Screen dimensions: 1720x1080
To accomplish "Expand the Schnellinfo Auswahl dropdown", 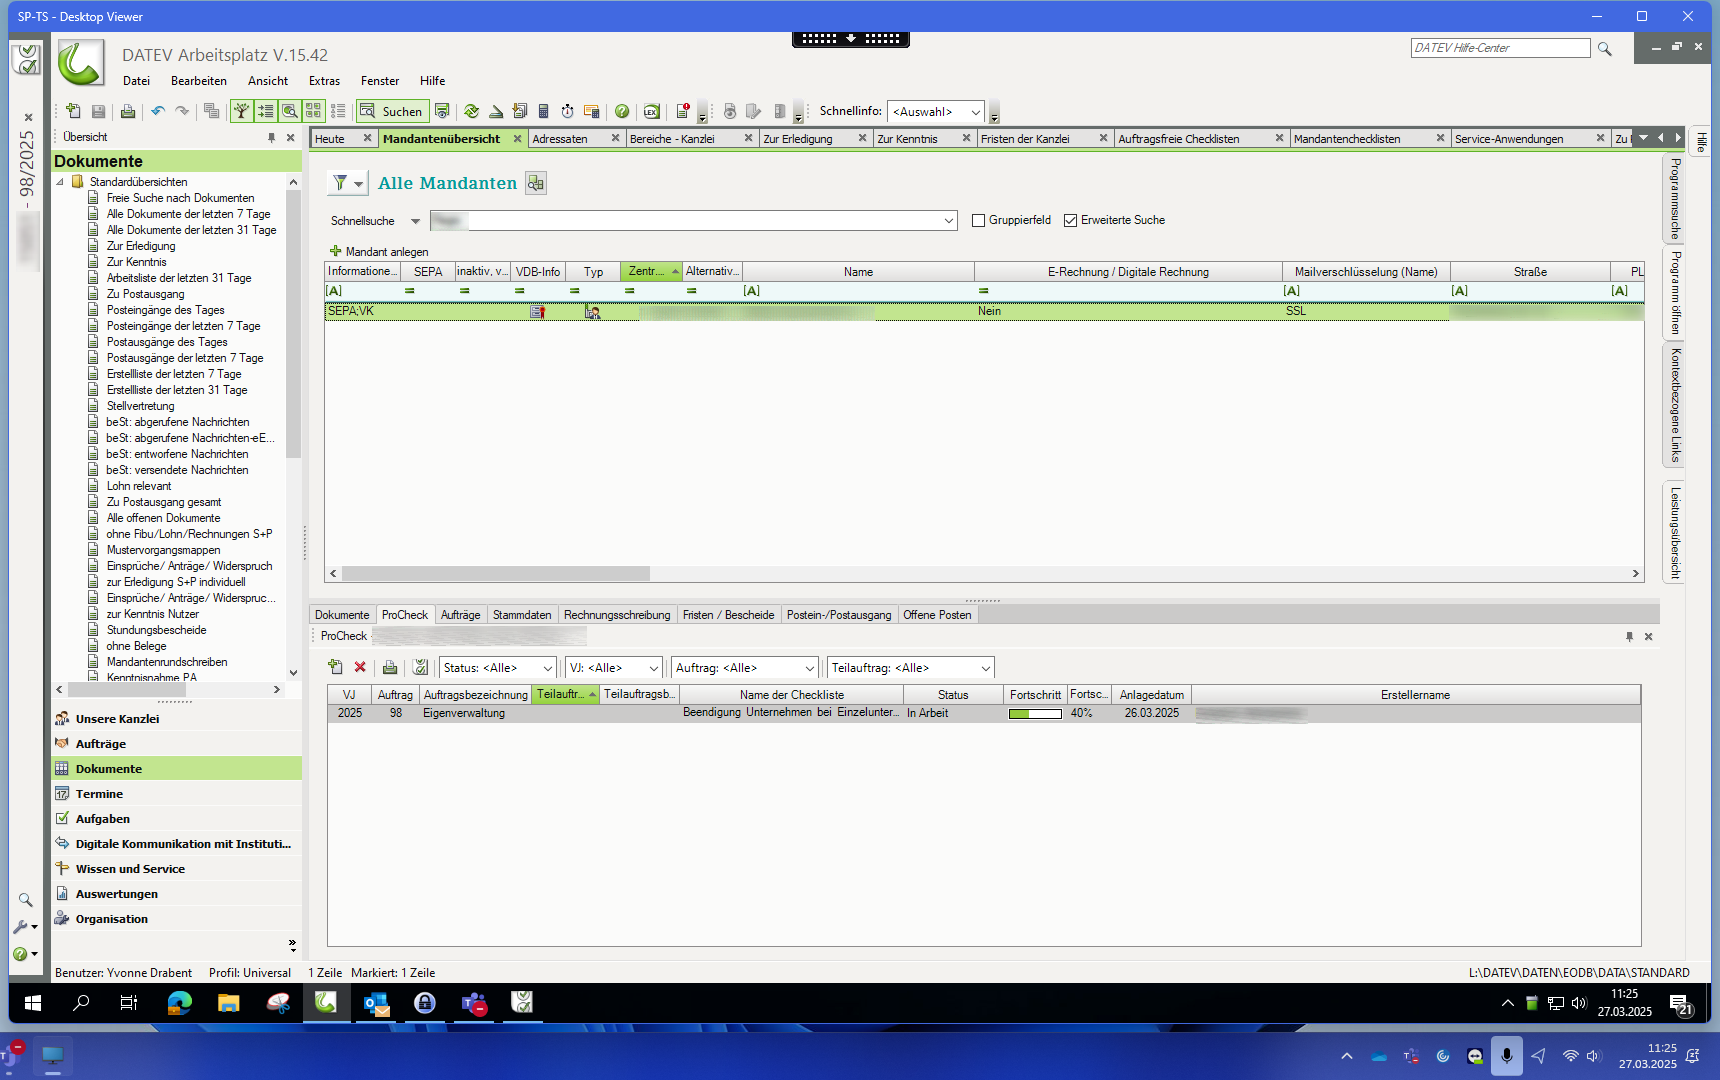I will (x=975, y=112).
